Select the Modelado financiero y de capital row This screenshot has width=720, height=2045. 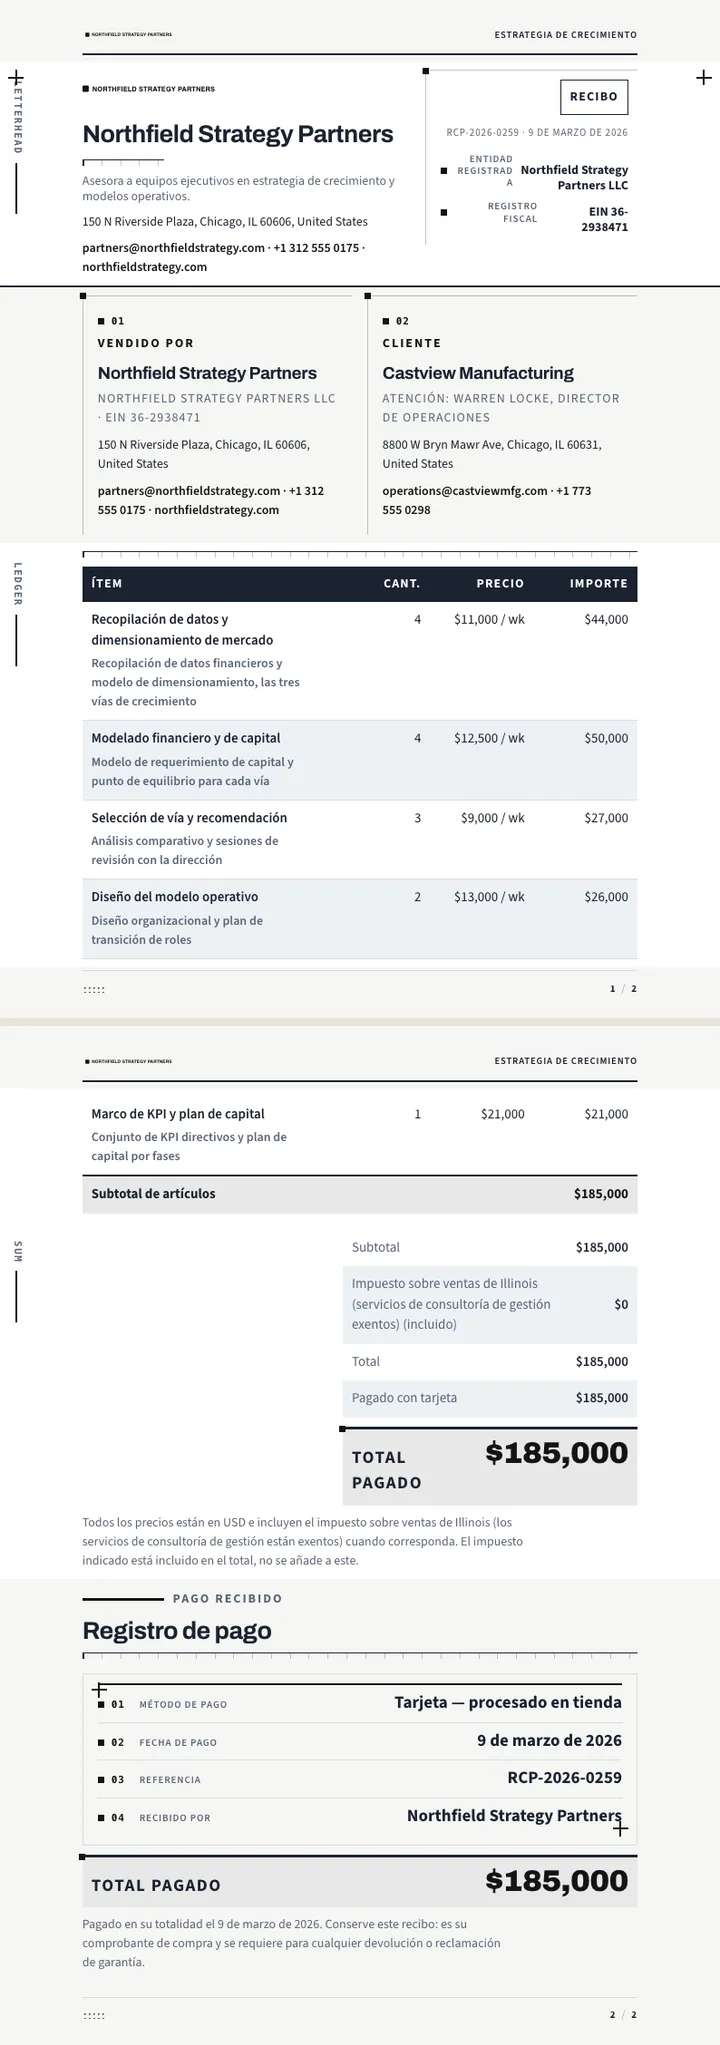point(360,760)
